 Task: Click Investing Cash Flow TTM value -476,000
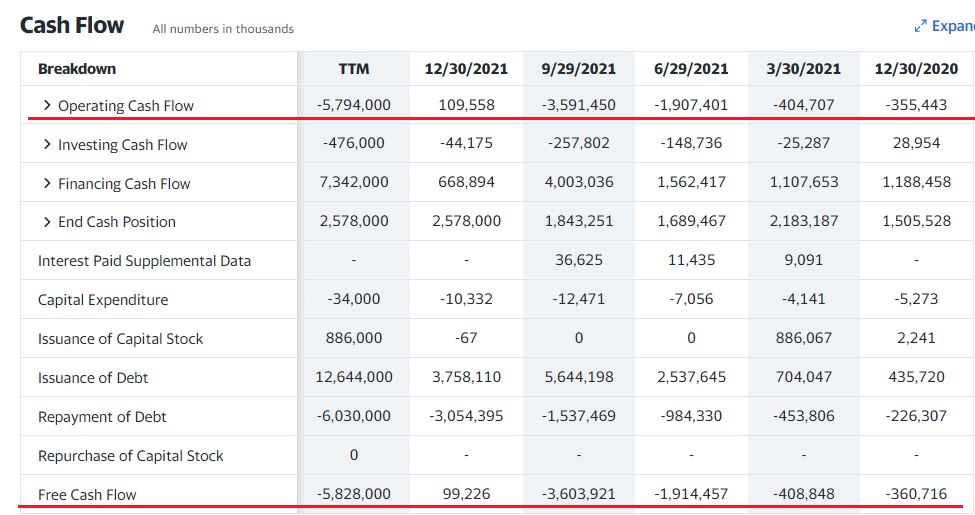click(x=354, y=142)
